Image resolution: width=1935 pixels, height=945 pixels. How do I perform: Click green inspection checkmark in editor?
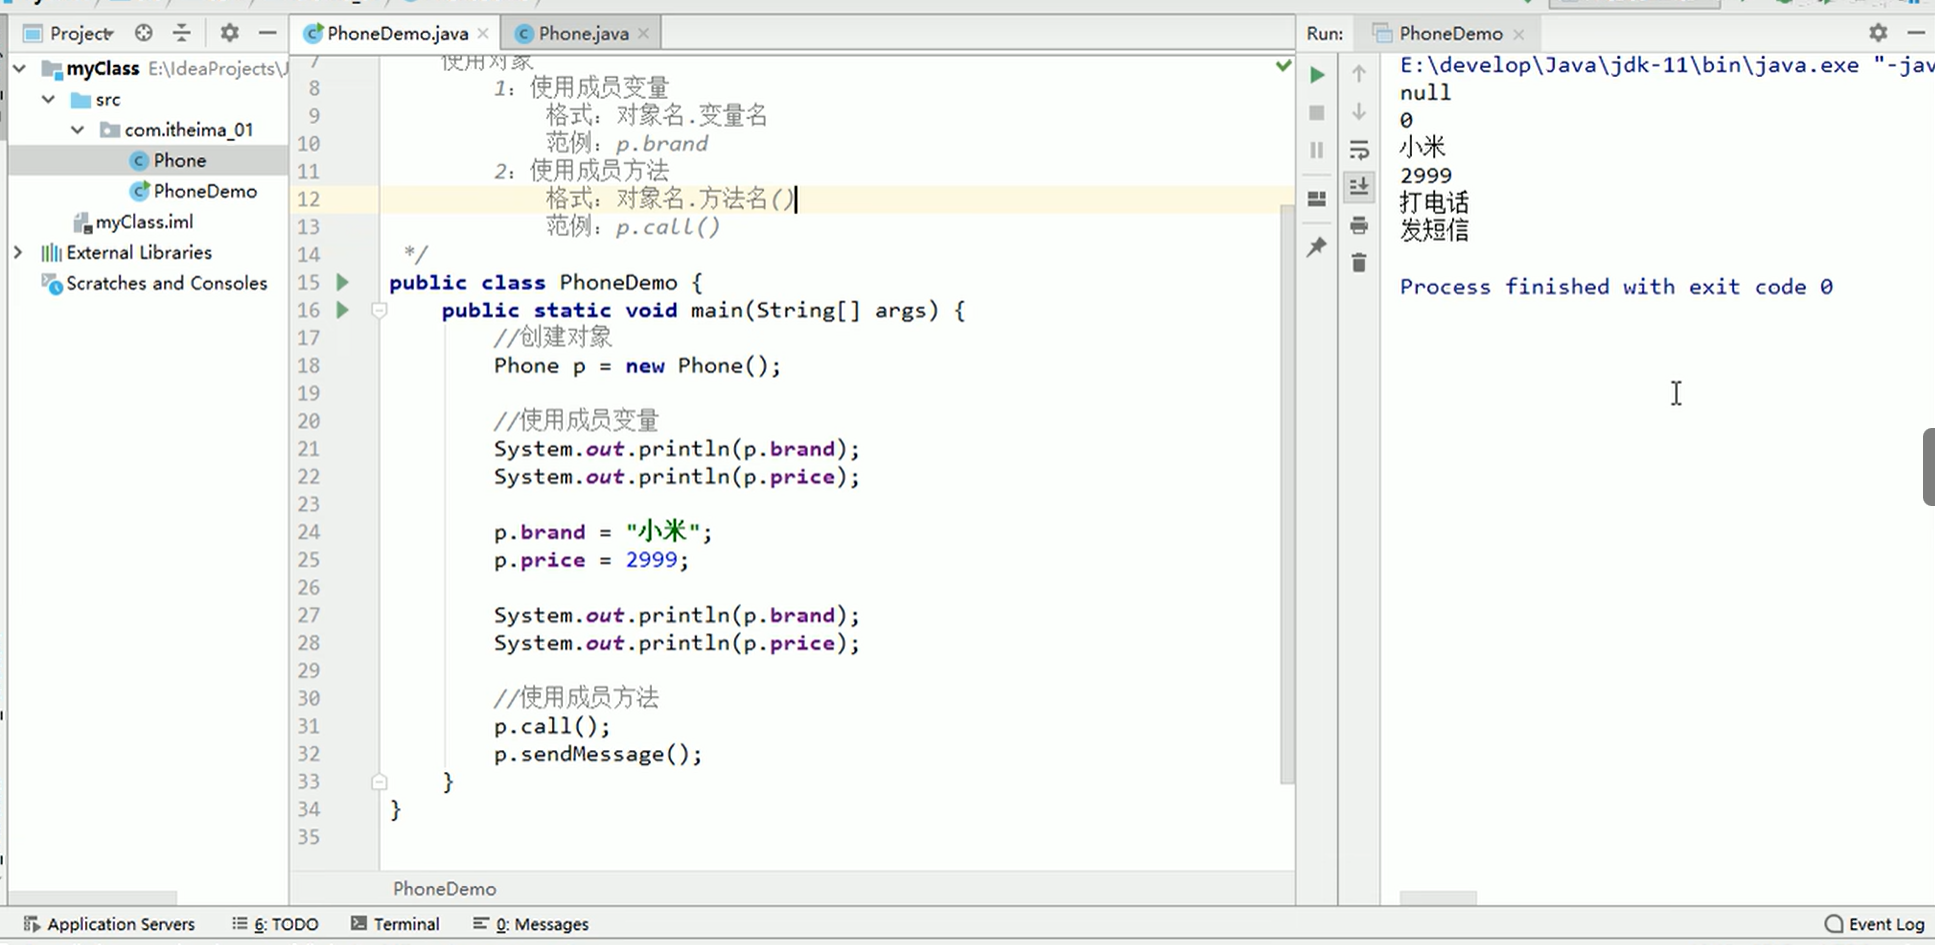[x=1283, y=66]
